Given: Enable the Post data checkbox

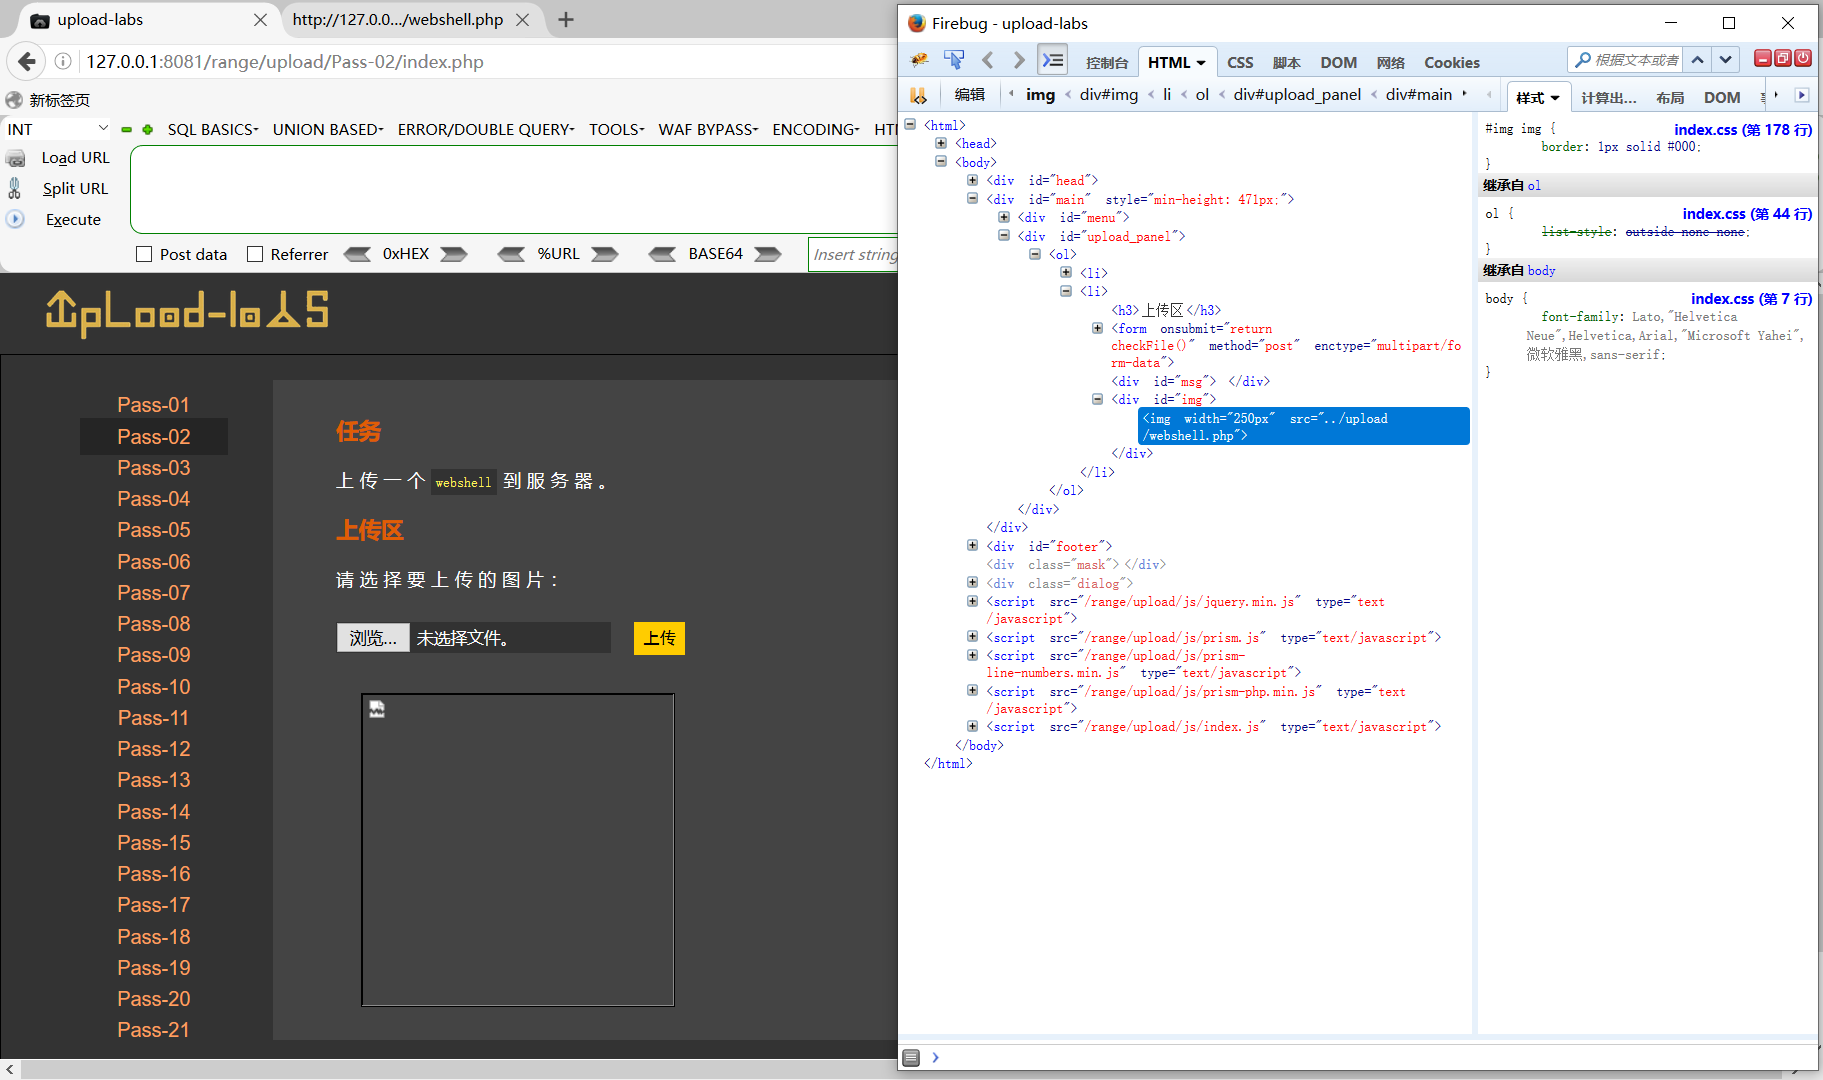Looking at the screenshot, I should [x=144, y=254].
